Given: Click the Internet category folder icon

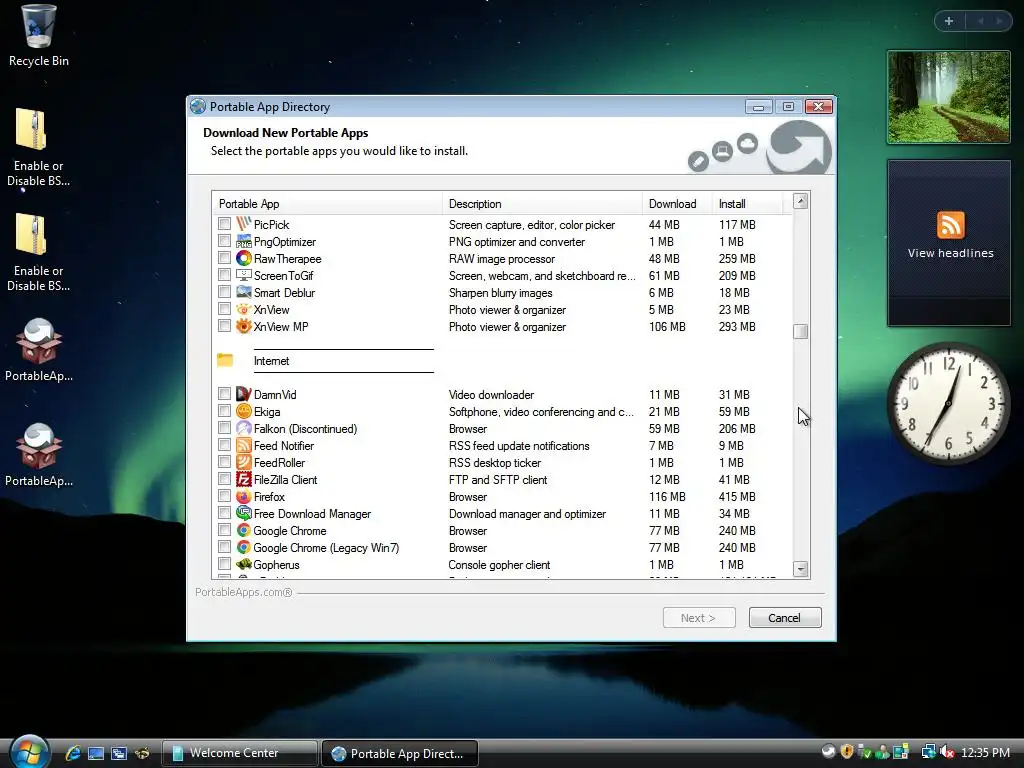Looking at the screenshot, I should tap(225, 360).
